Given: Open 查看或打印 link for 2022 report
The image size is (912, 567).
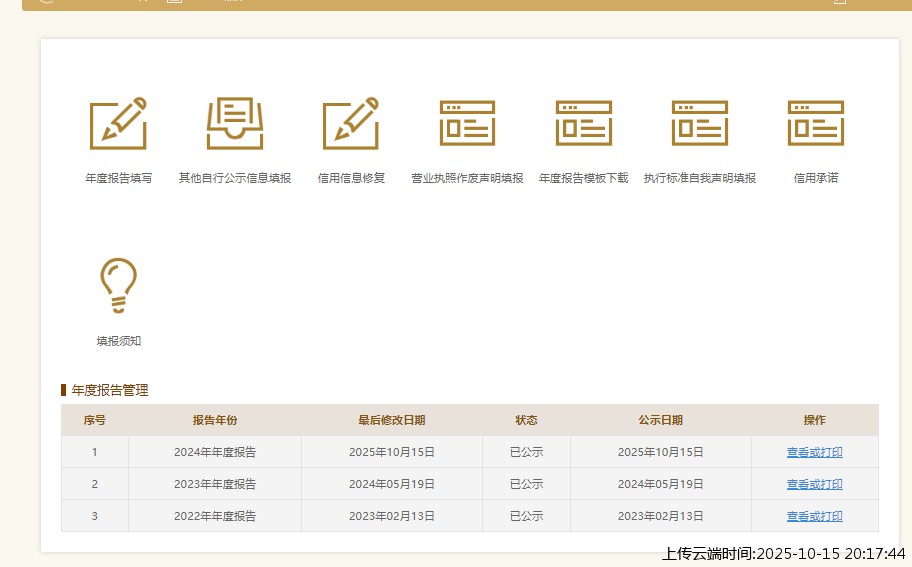Looking at the screenshot, I should 814,516.
